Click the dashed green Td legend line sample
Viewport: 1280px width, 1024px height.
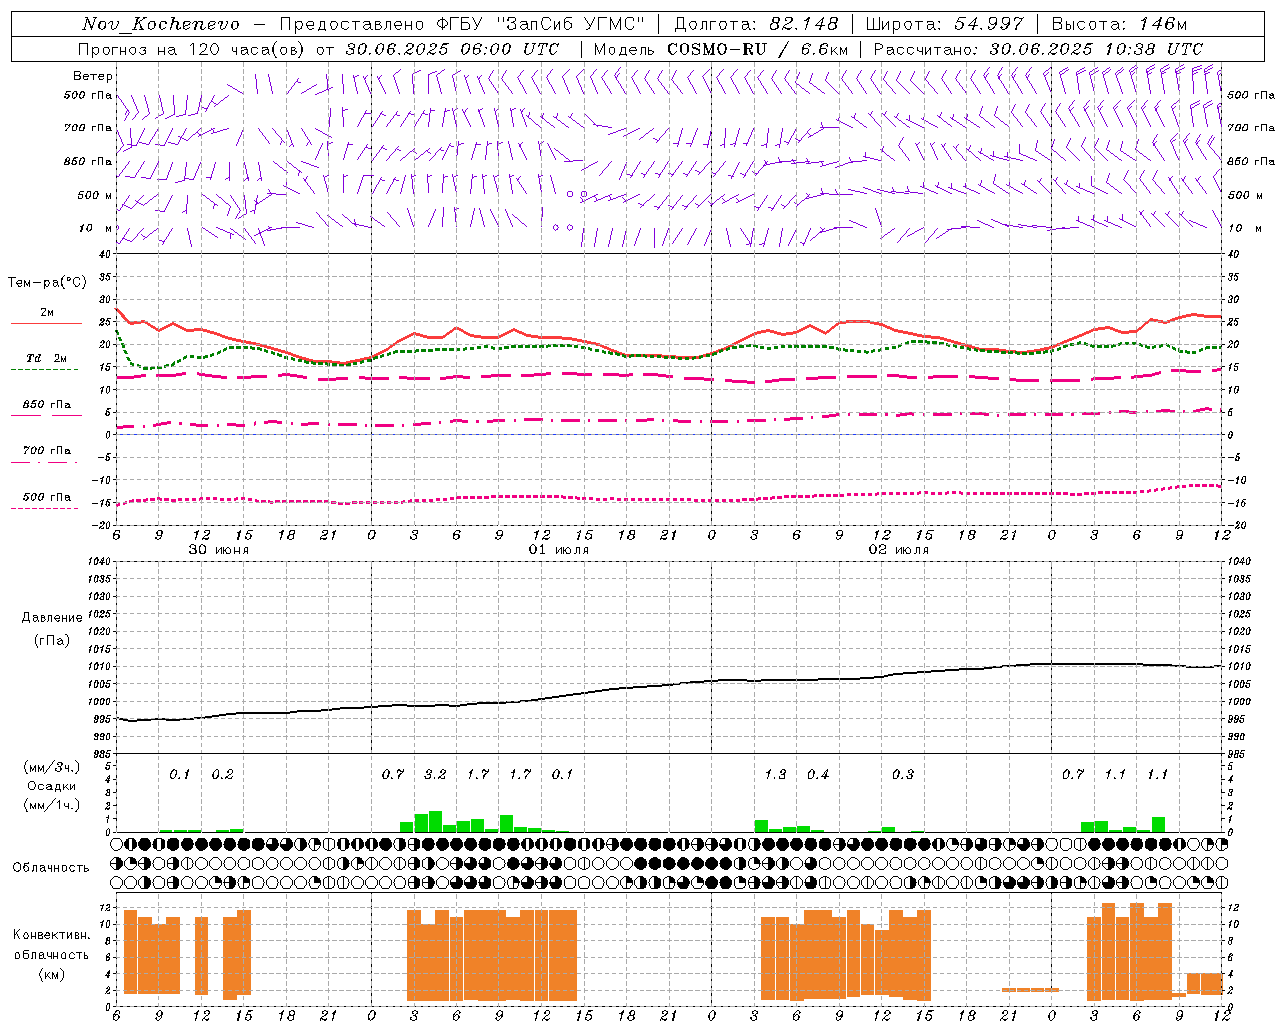44,370
